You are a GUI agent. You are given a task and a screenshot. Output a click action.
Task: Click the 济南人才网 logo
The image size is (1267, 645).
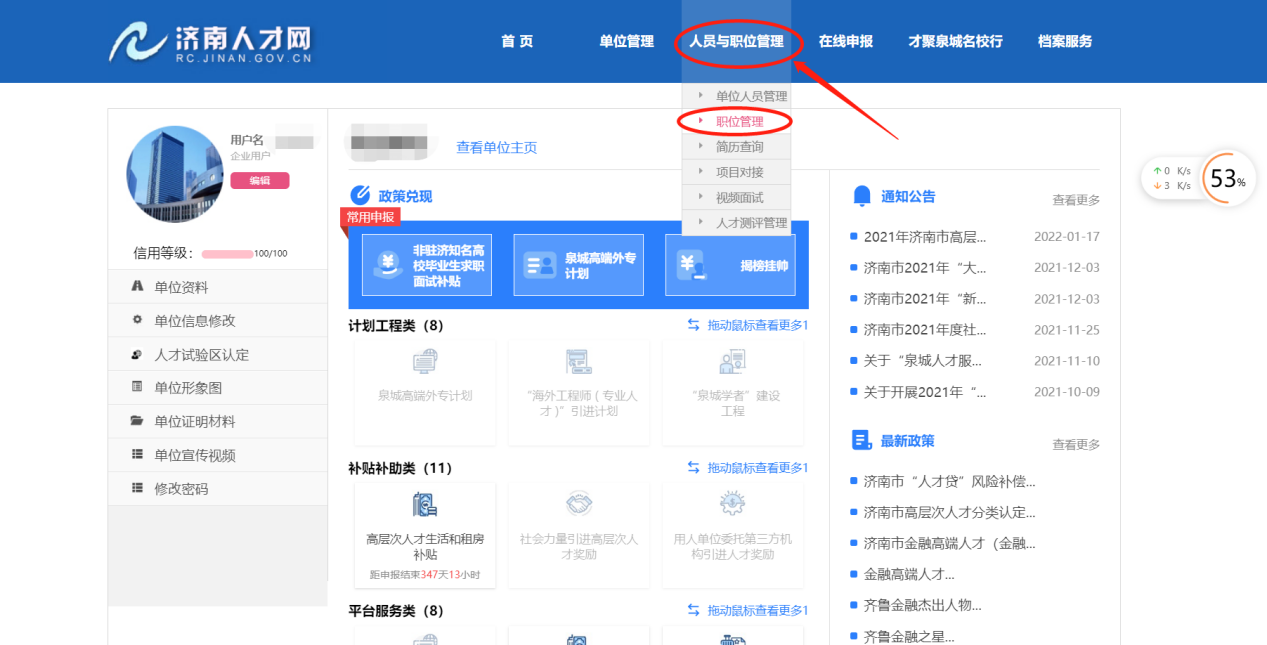(x=210, y=42)
